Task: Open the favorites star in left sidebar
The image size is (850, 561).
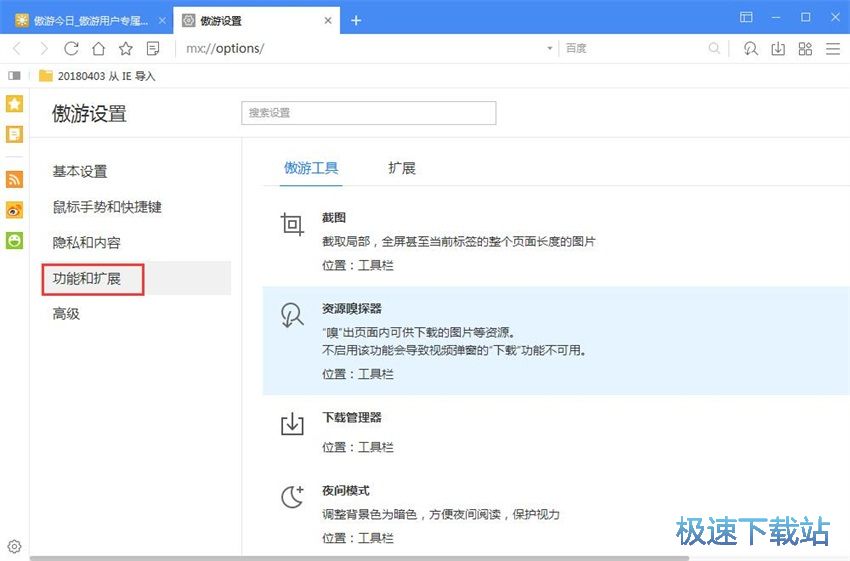Action: (15, 104)
